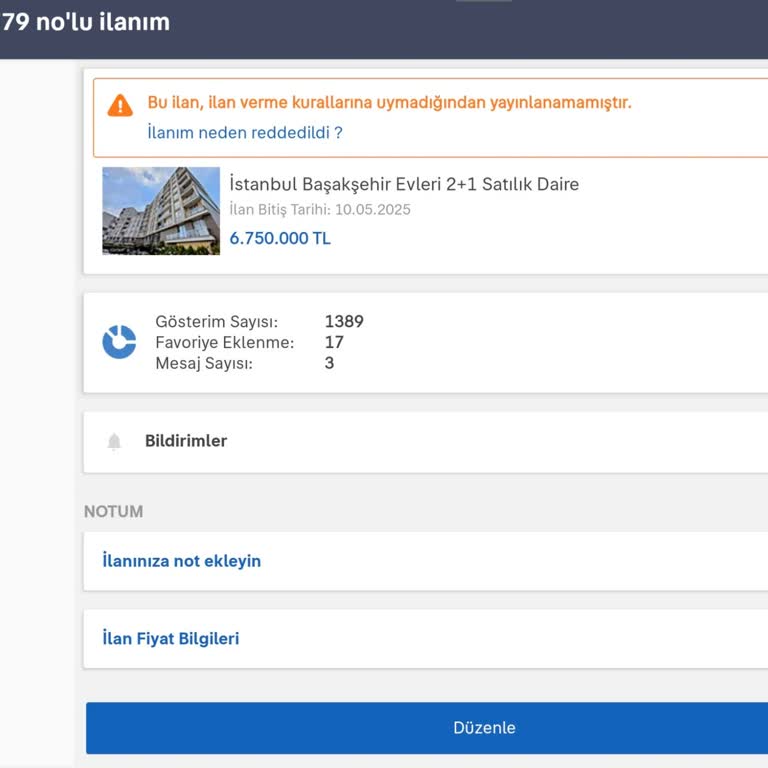Click the "79 no'lu ilanım" page header title
Image resolution: width=768 pixels, height=768 pixels.
pos(86,22)
